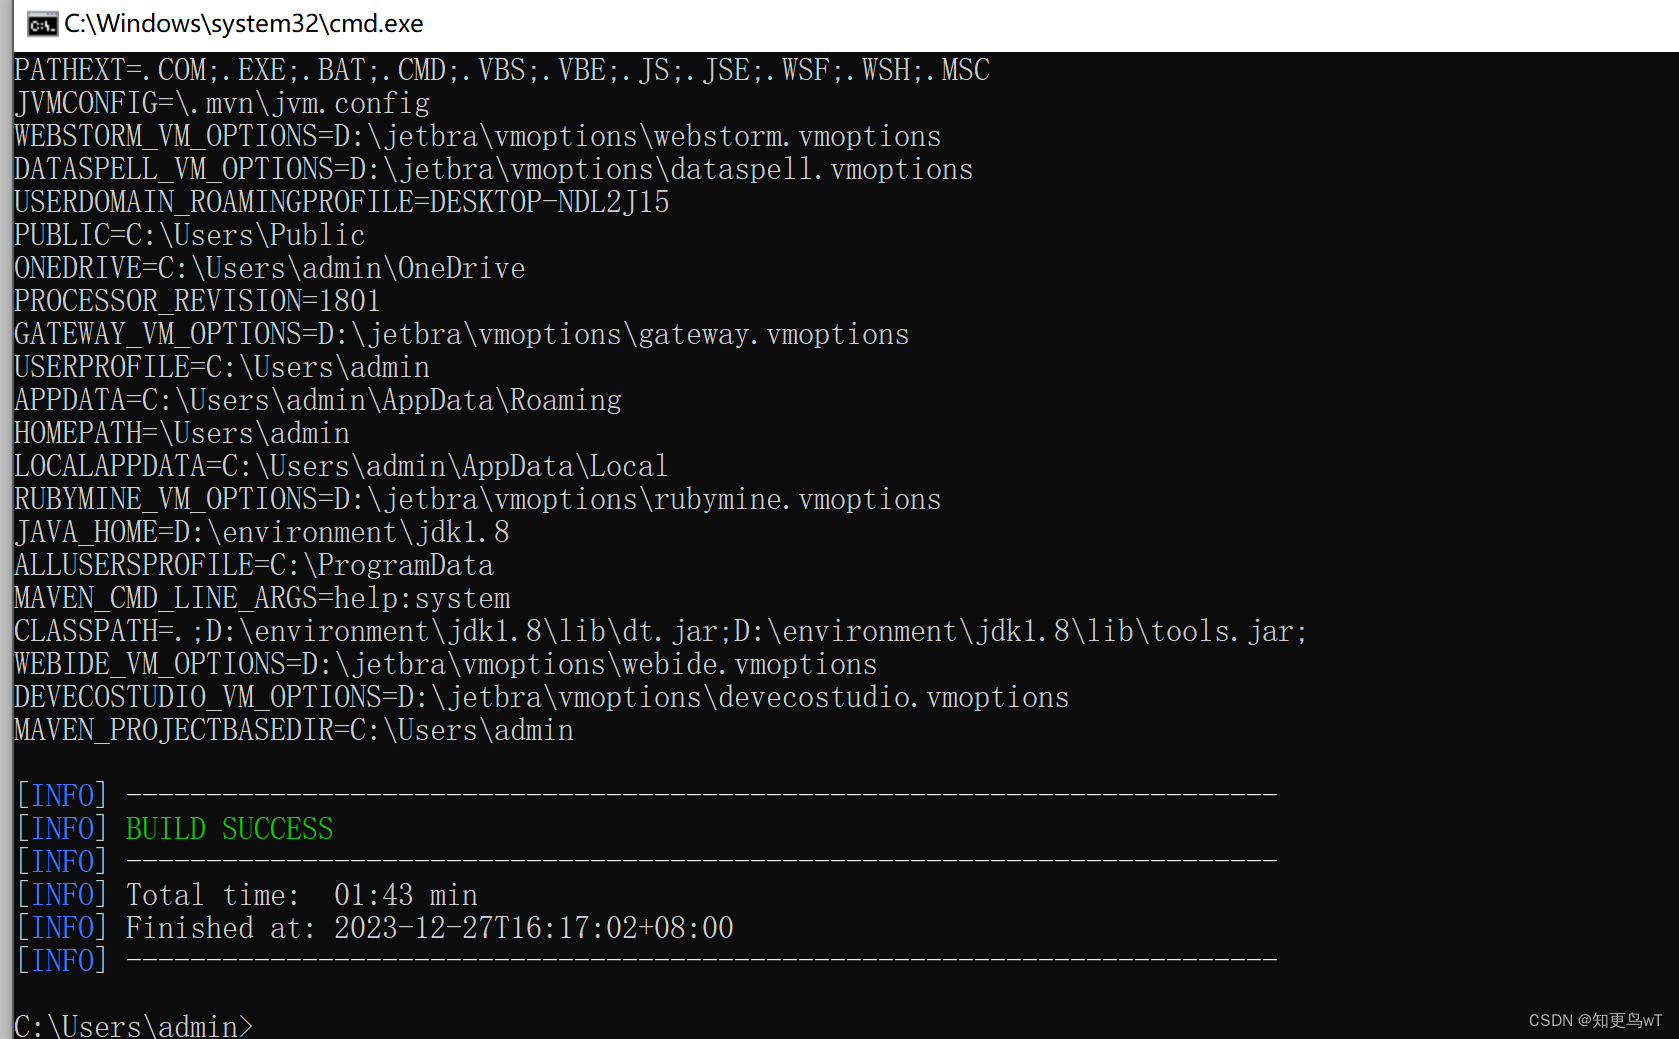Click the LOCALAPPDATA variable line

tap(340, 466)
